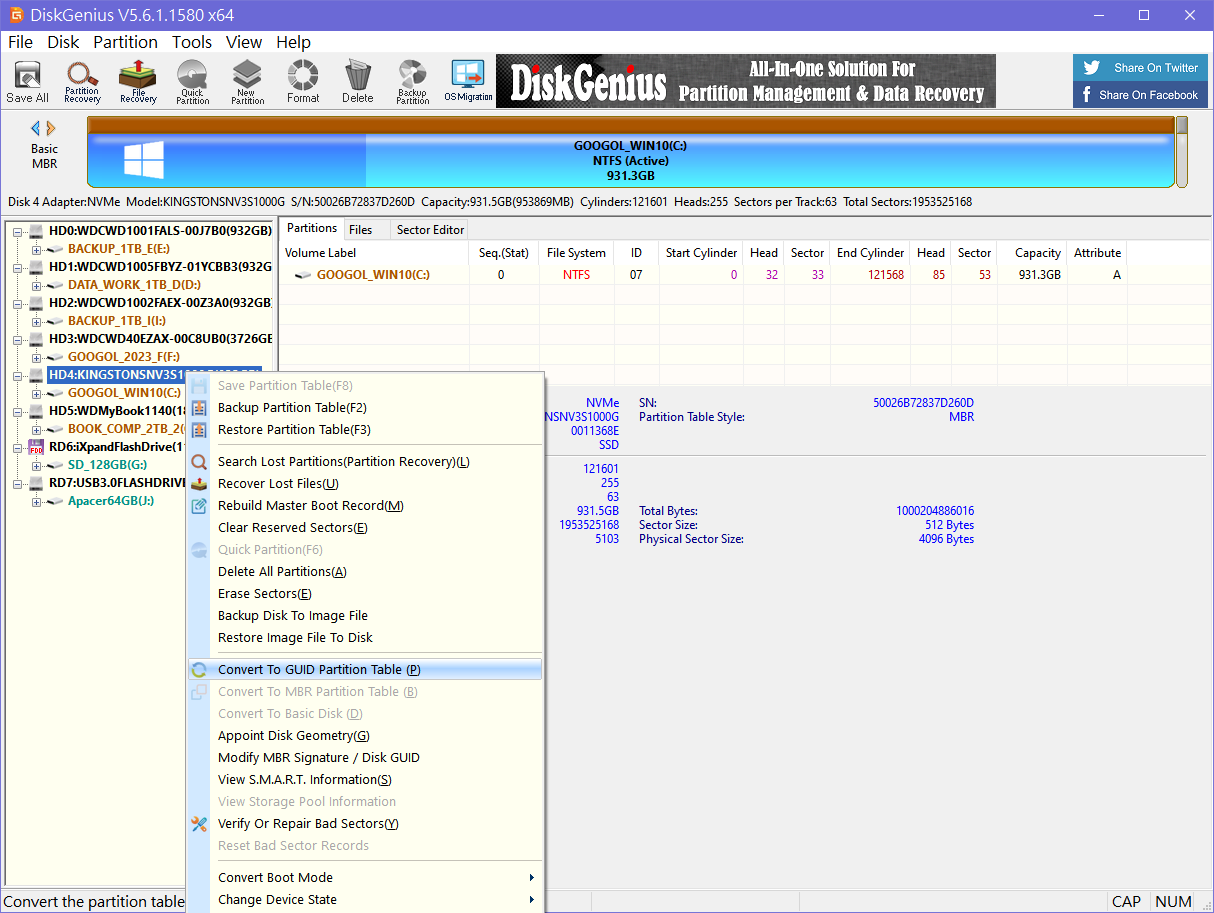
Task: Click the HD0 hard disk icon
Action: tap(36, 231)
